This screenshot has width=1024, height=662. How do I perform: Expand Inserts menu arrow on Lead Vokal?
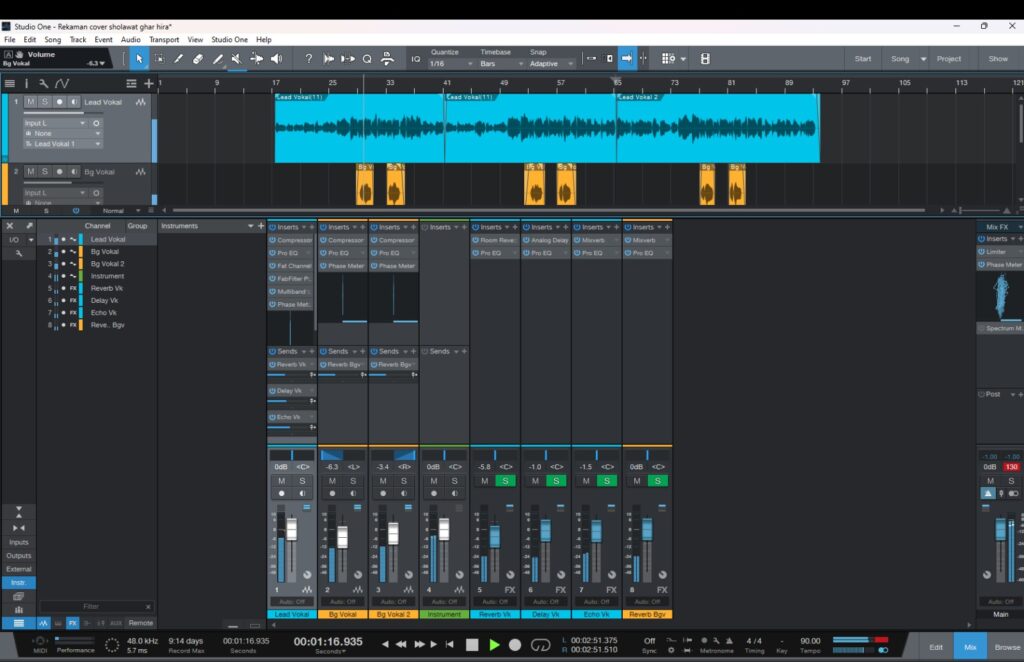tap(304, 227)
